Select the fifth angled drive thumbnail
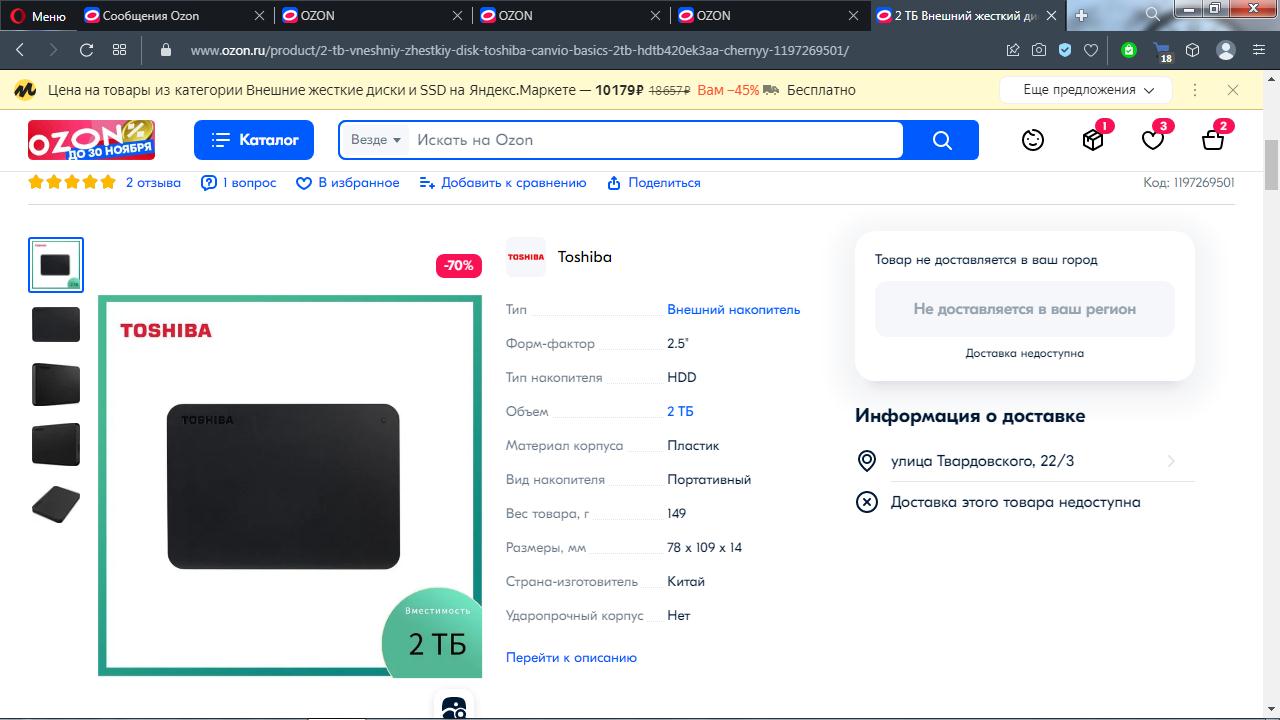Viewport: 1280px width, 720px height. [56, 505]
